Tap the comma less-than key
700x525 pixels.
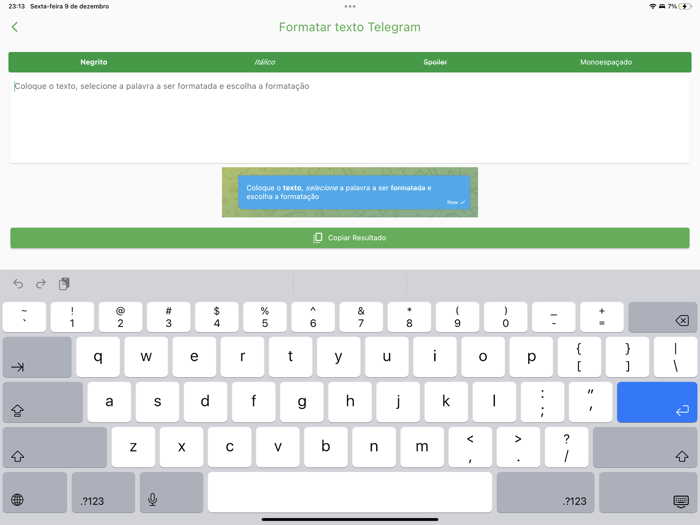pos(471,447)
